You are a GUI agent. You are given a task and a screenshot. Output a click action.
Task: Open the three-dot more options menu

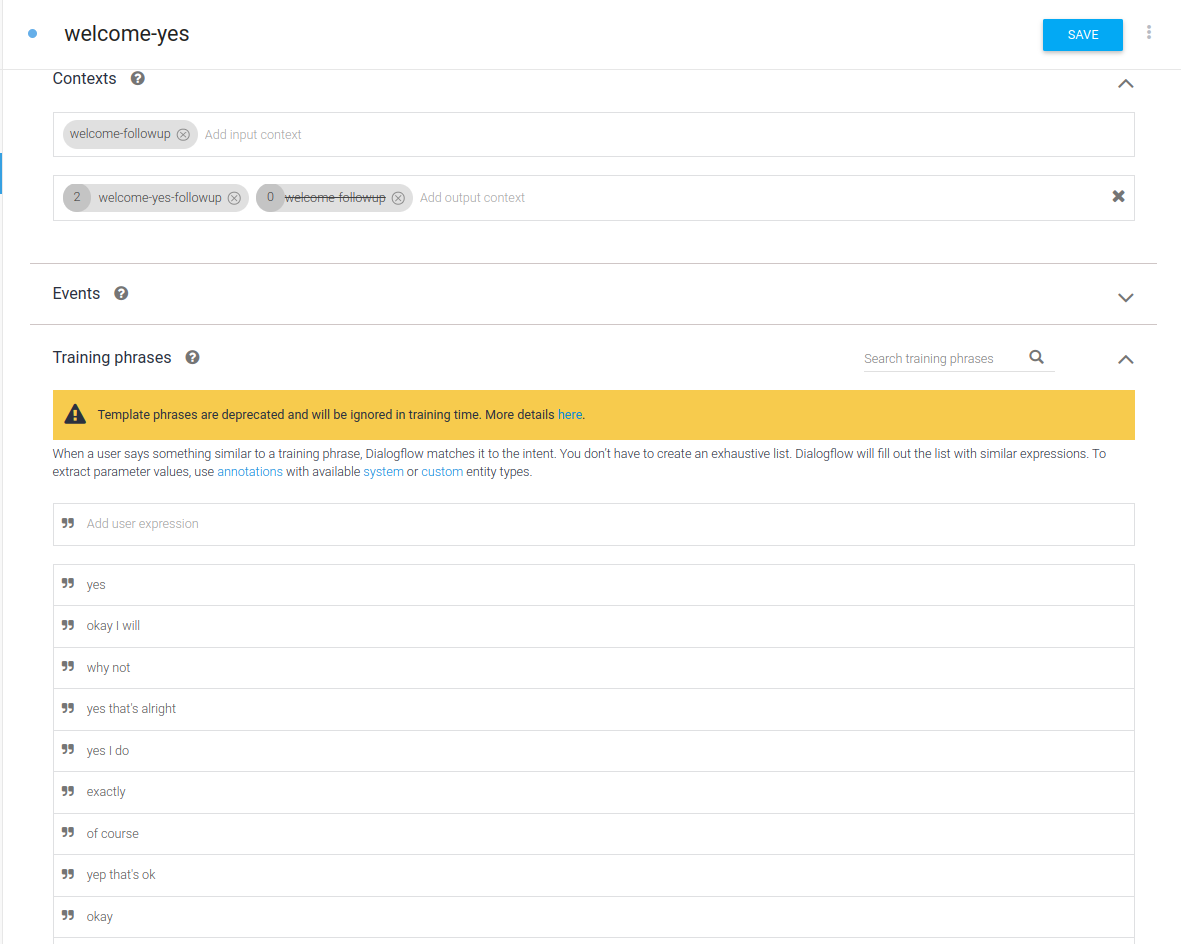(1149, 33)
